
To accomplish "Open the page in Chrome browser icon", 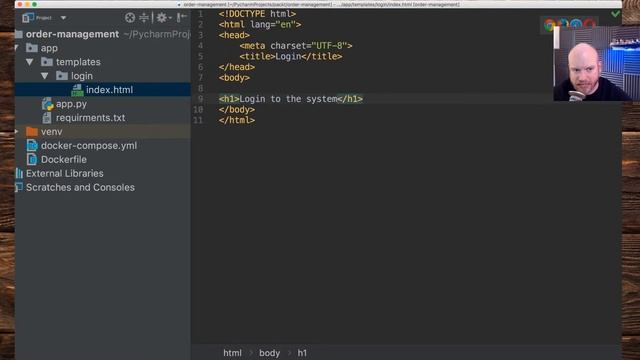I will coord(550,25).
